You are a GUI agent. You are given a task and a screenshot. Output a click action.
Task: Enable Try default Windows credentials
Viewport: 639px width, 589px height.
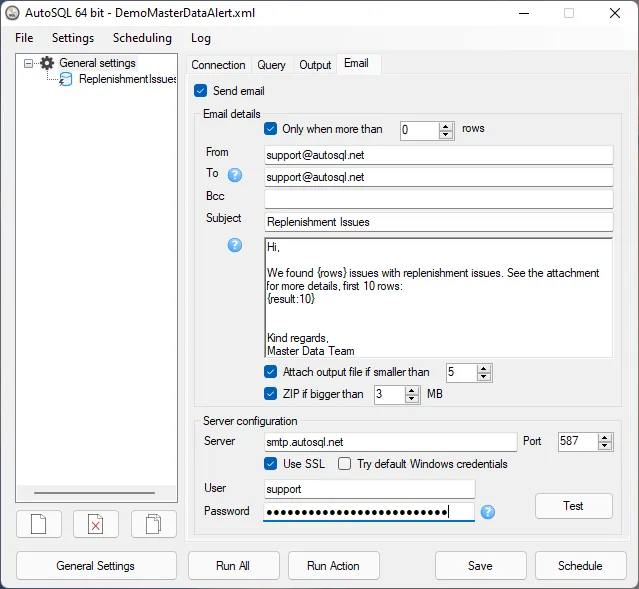[344, 464]
